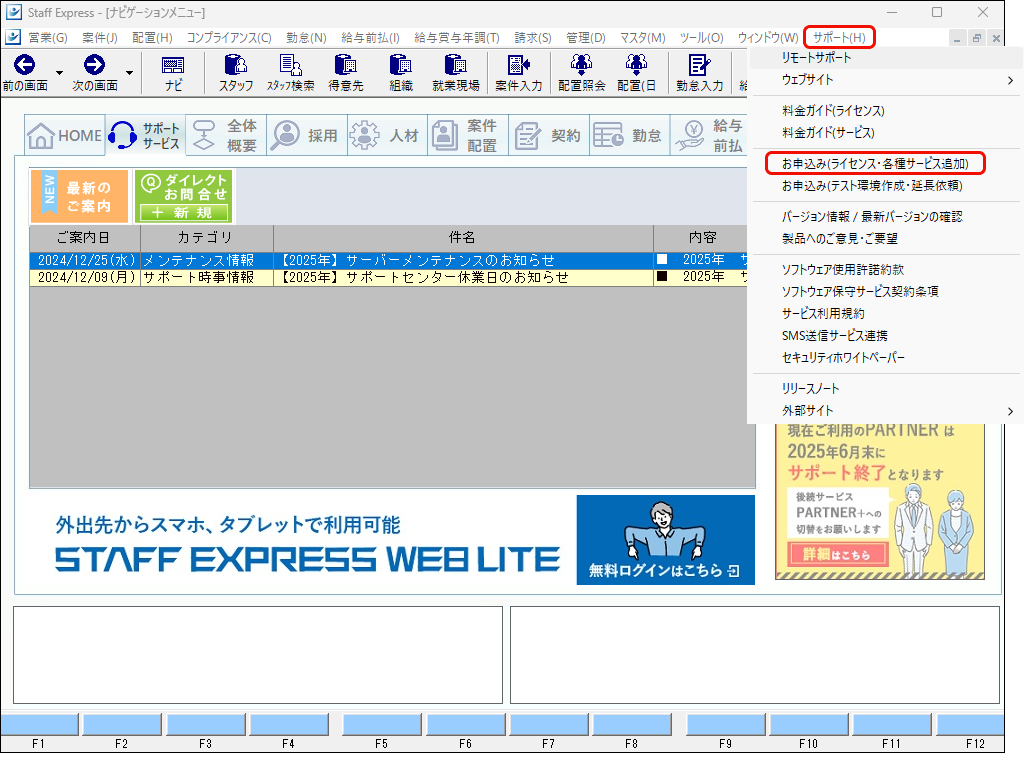
Task: Go forward with the 次の画面 arrow icon
Action: click(94, 65)
